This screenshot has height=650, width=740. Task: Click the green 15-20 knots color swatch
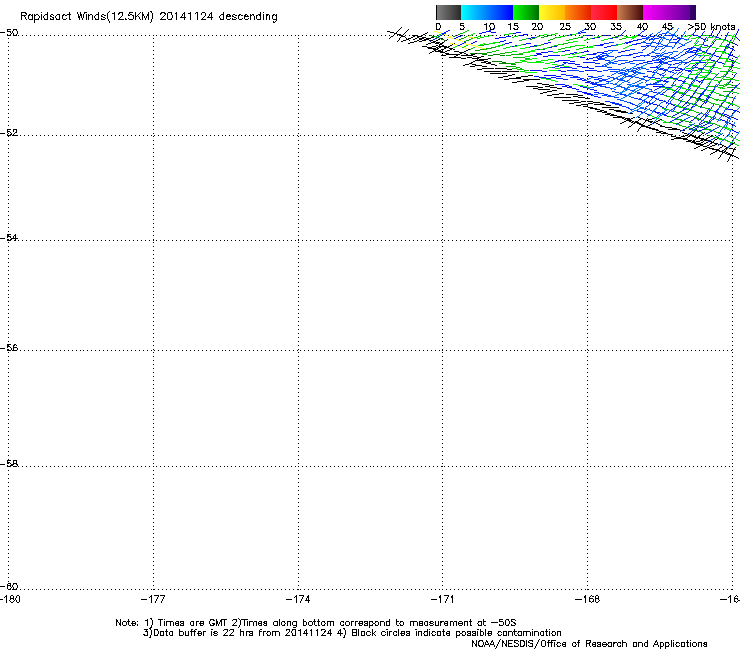click(526, 12)
